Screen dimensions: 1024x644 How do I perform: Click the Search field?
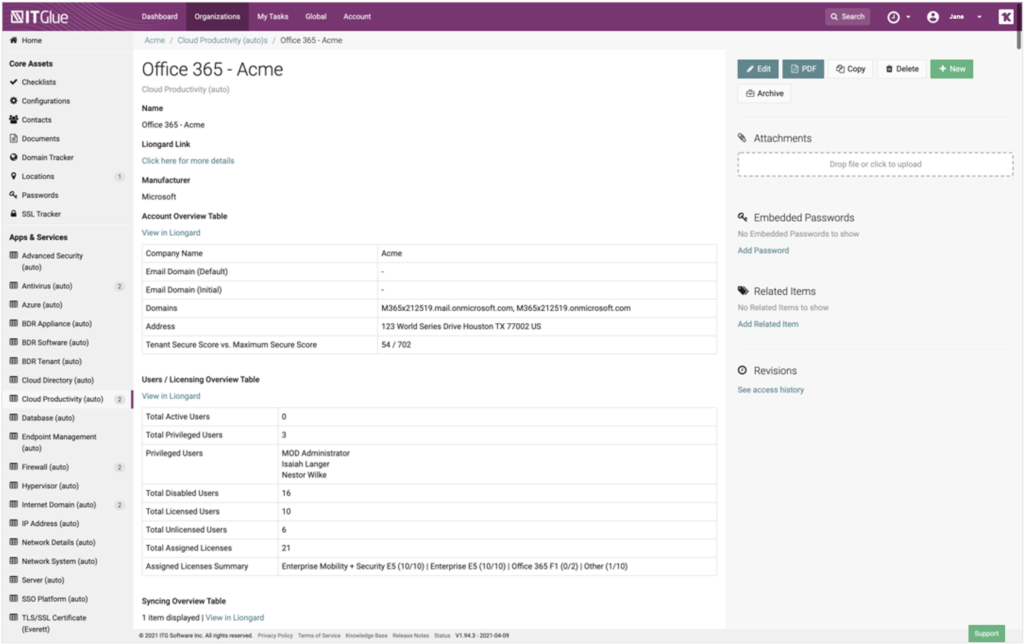coord(848,17)
